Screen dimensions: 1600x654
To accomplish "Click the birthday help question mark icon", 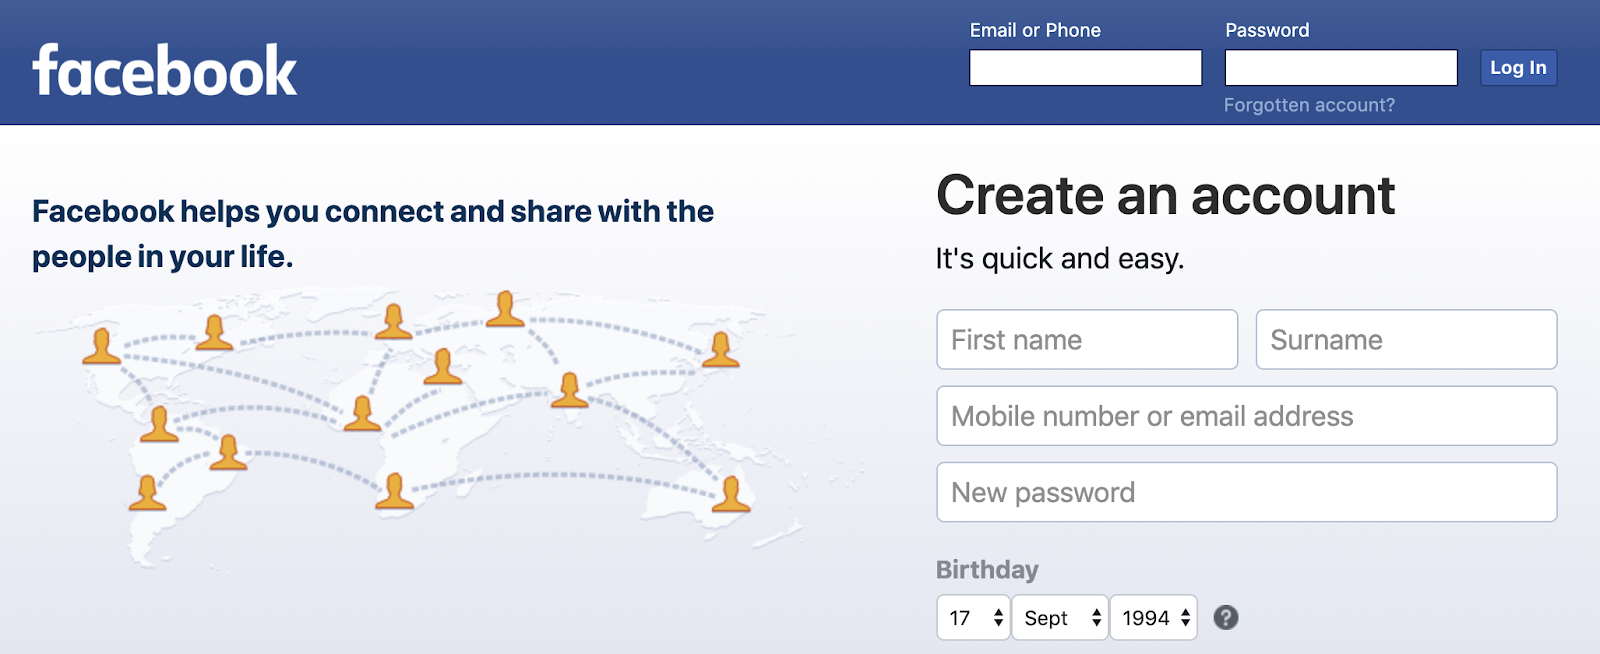I will tap(1226, 618).
